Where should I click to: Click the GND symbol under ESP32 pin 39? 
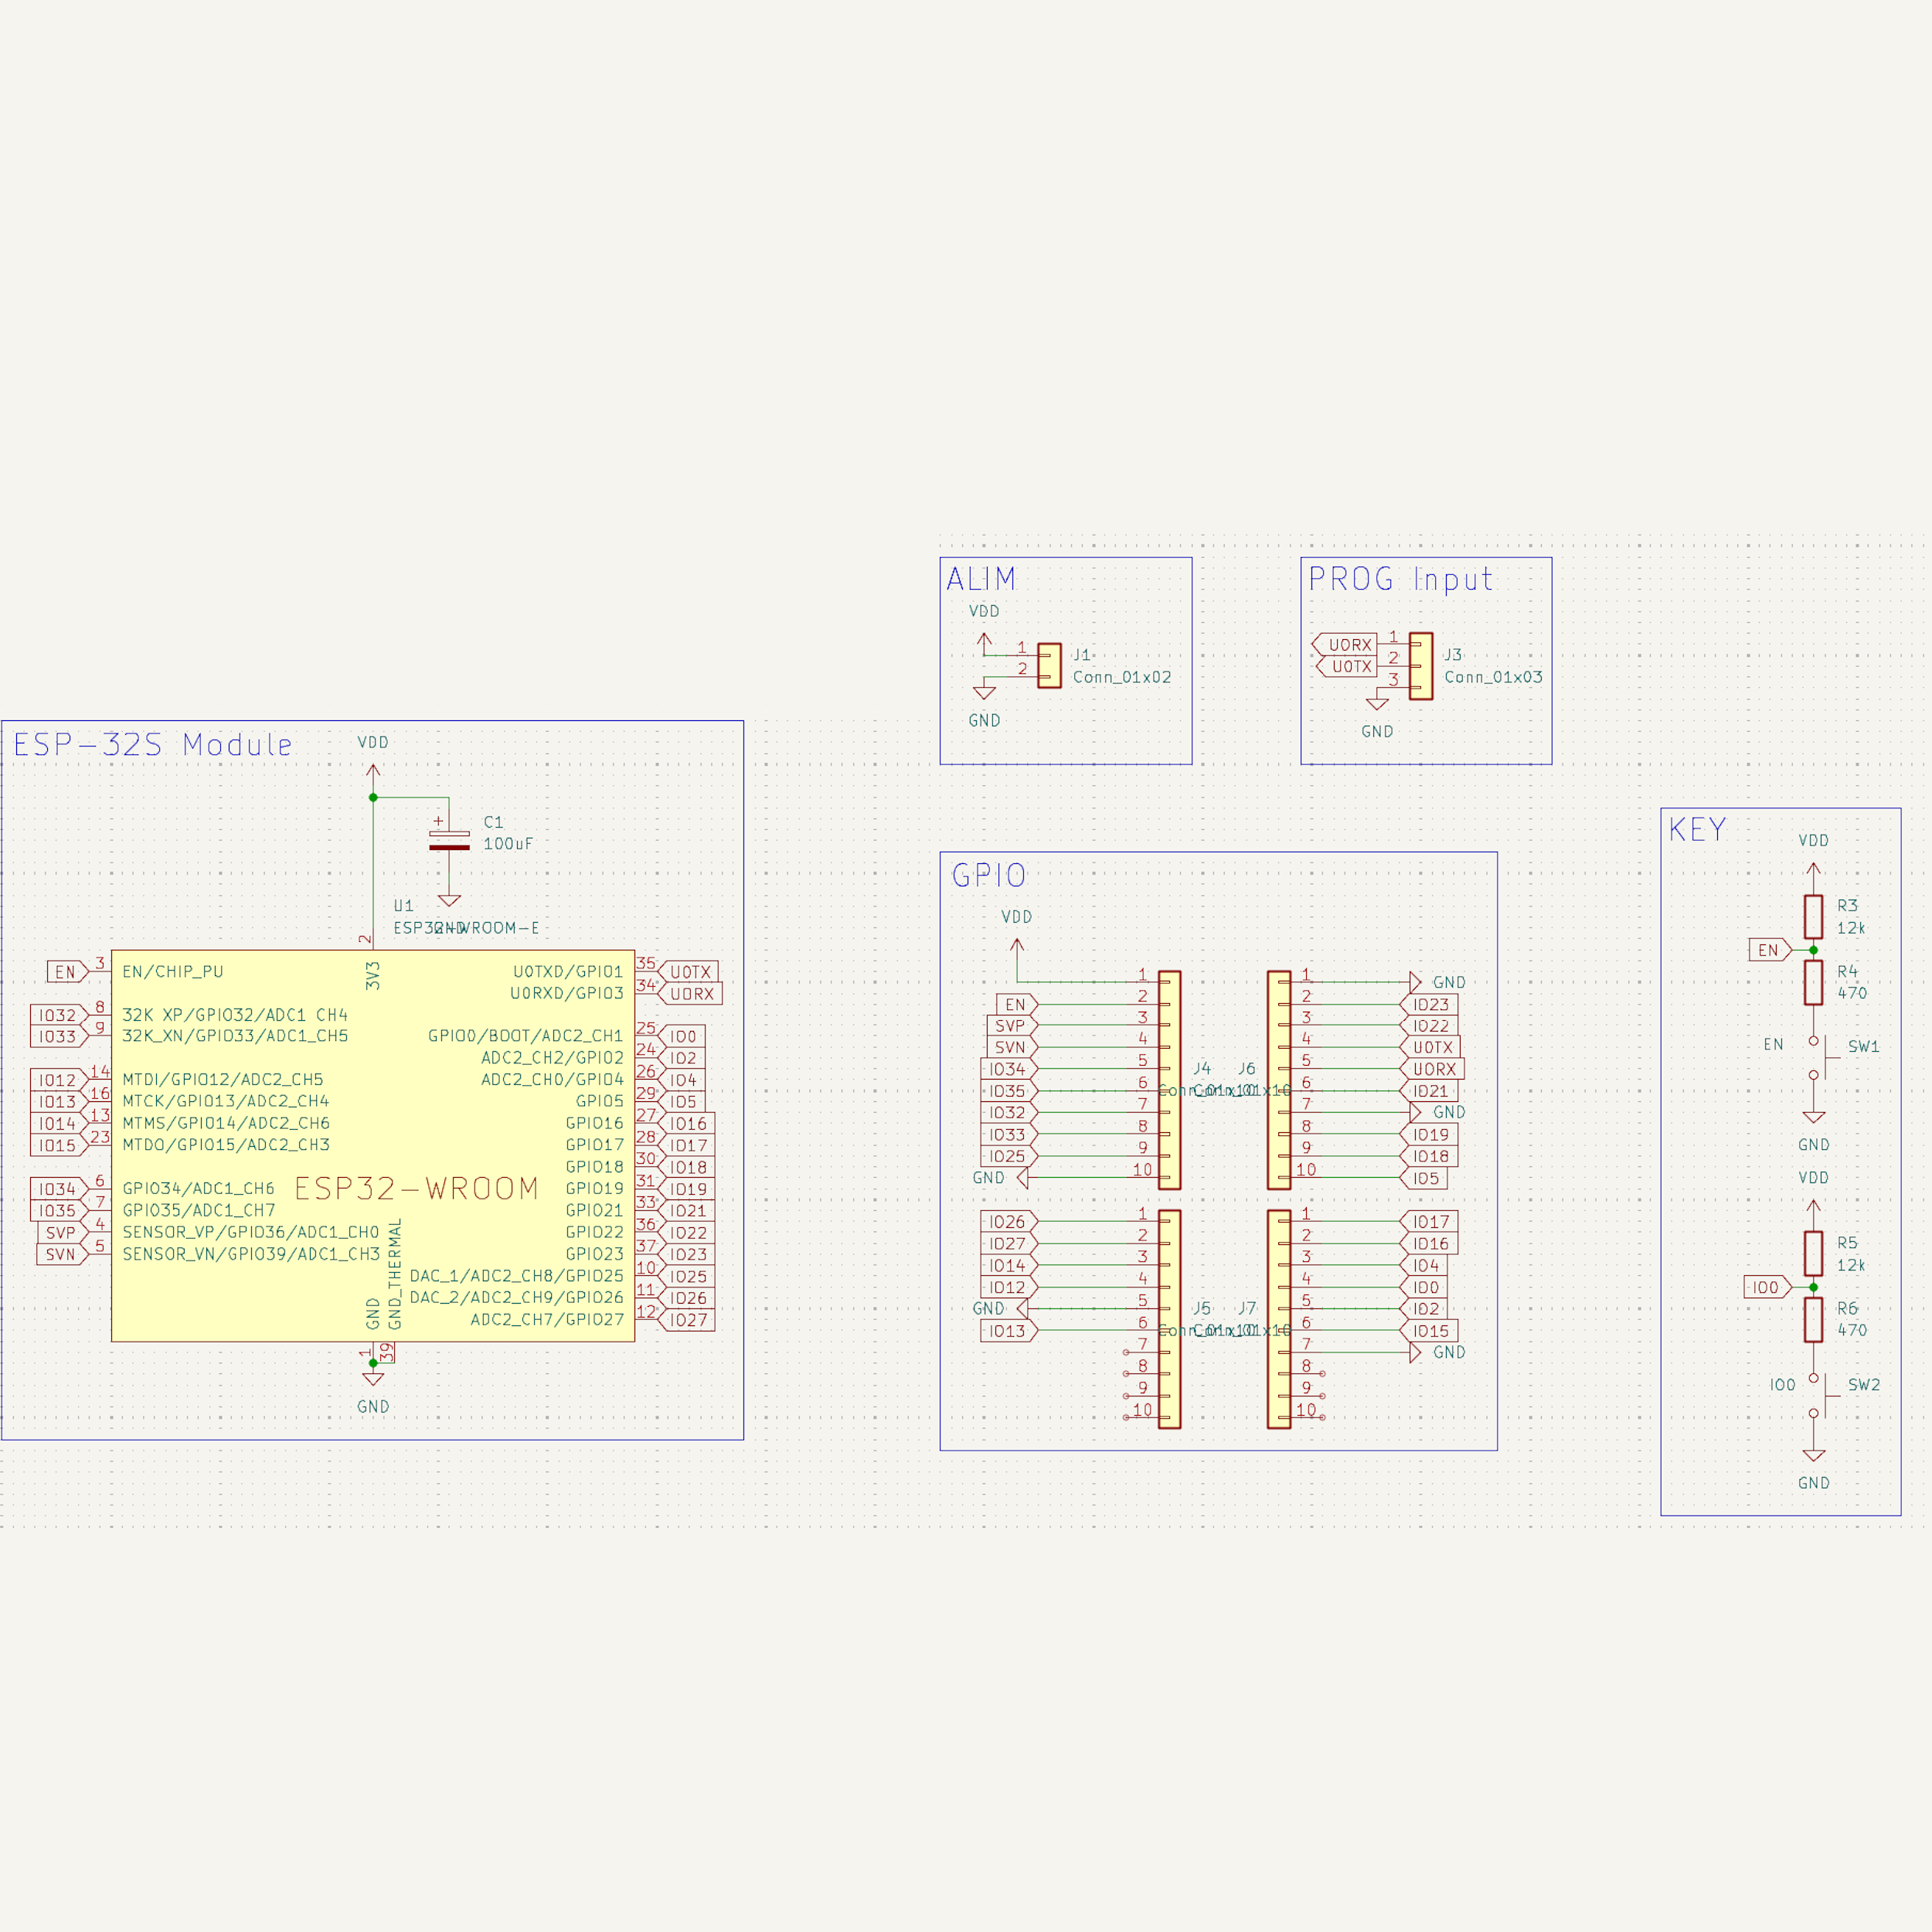[373, 1378]
